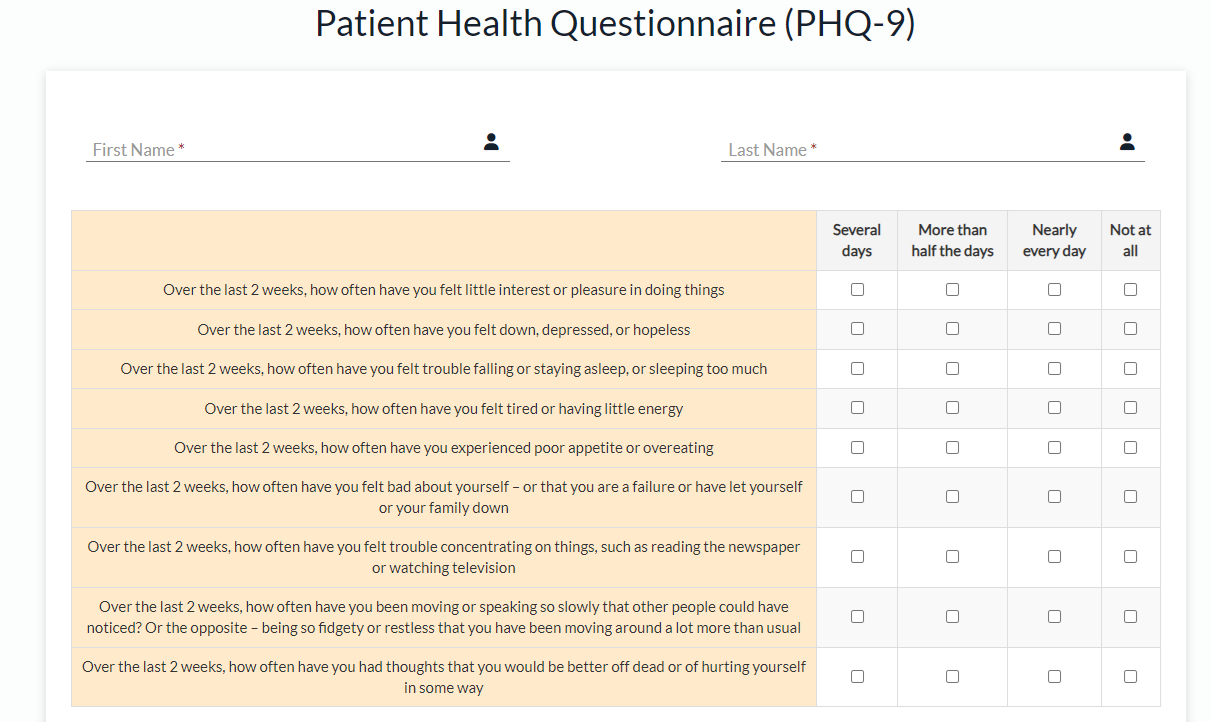Check Not at all for feeling down, depressed
The width and height of the screenshot is (1211, 722).
click(x=1130, y=329)
